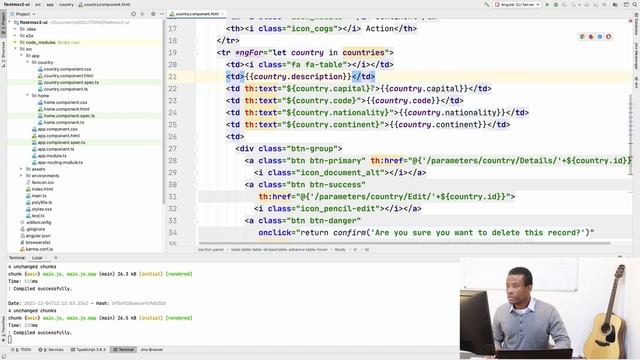Expand the environments folder

21,176
